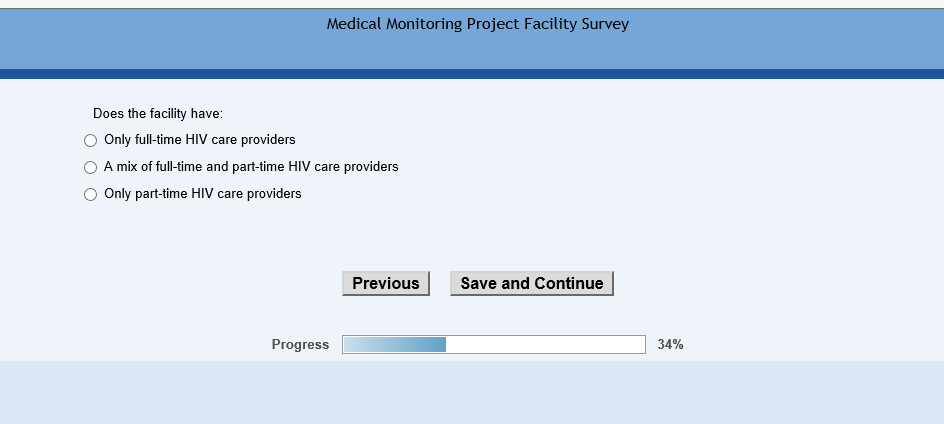Click the dark blue divider bar under the header

tap(472, 74)
